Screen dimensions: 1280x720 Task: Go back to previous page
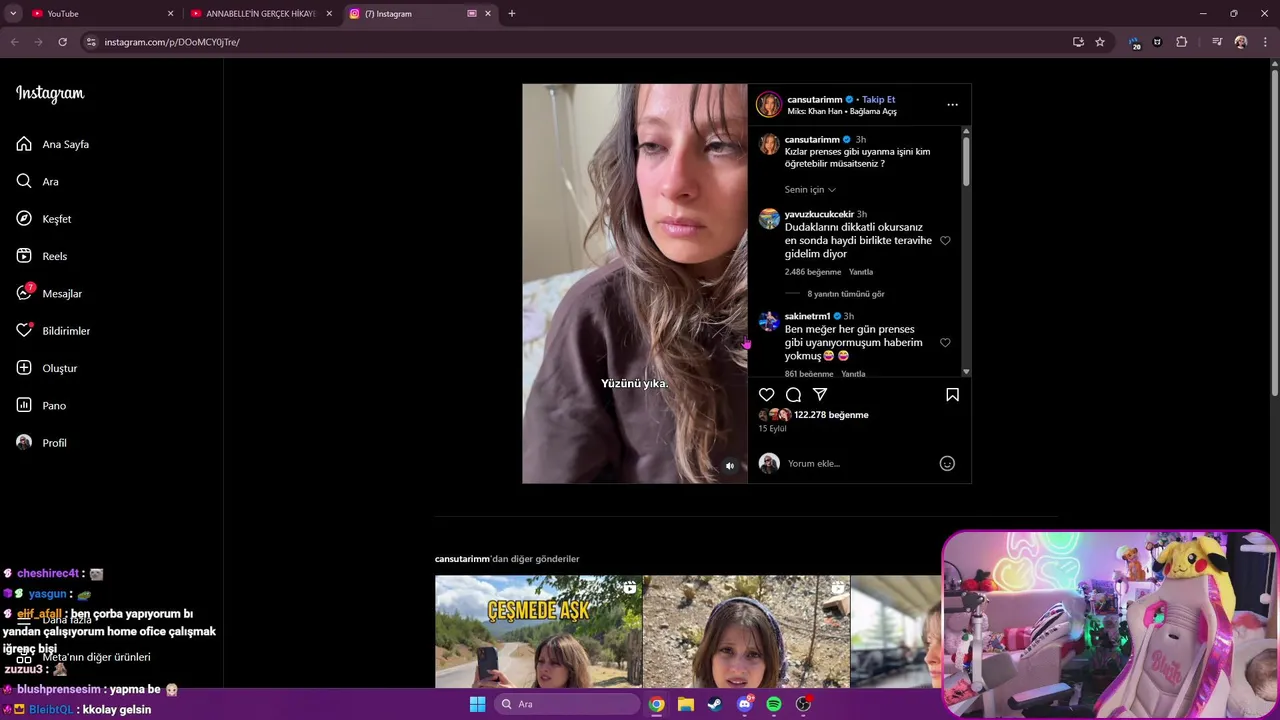click(x=14, y=42)
